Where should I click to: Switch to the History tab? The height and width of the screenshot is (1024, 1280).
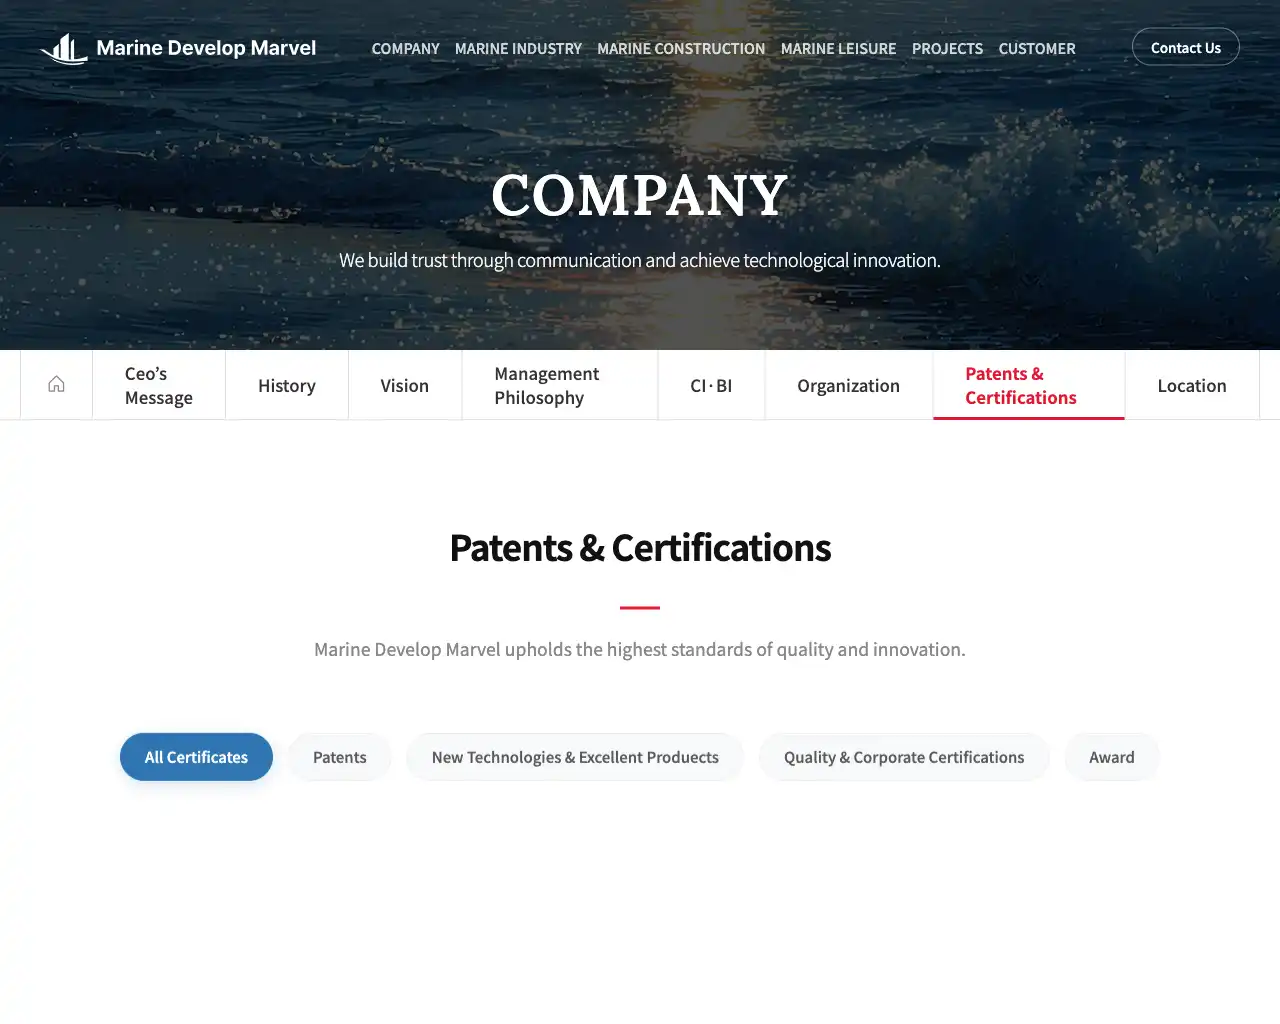pos(287,385)
